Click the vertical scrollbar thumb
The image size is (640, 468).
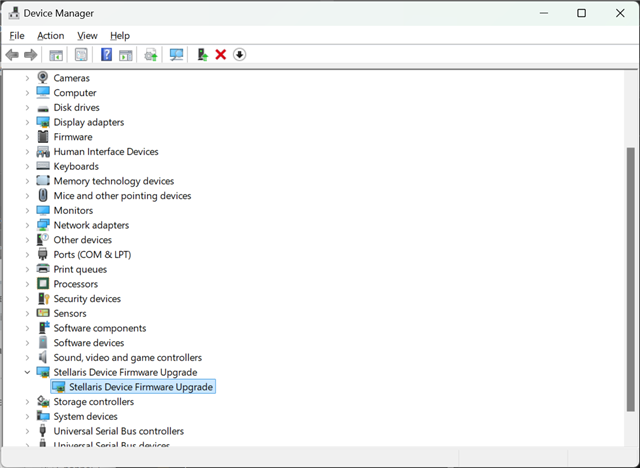coord(631,279)
